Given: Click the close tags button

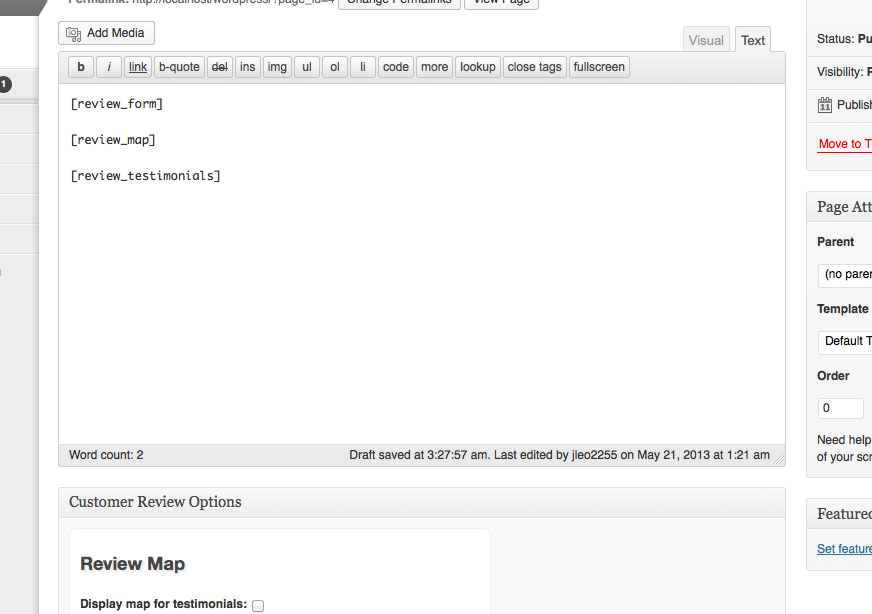Looking at the screenshot, I should coord(534,67).
